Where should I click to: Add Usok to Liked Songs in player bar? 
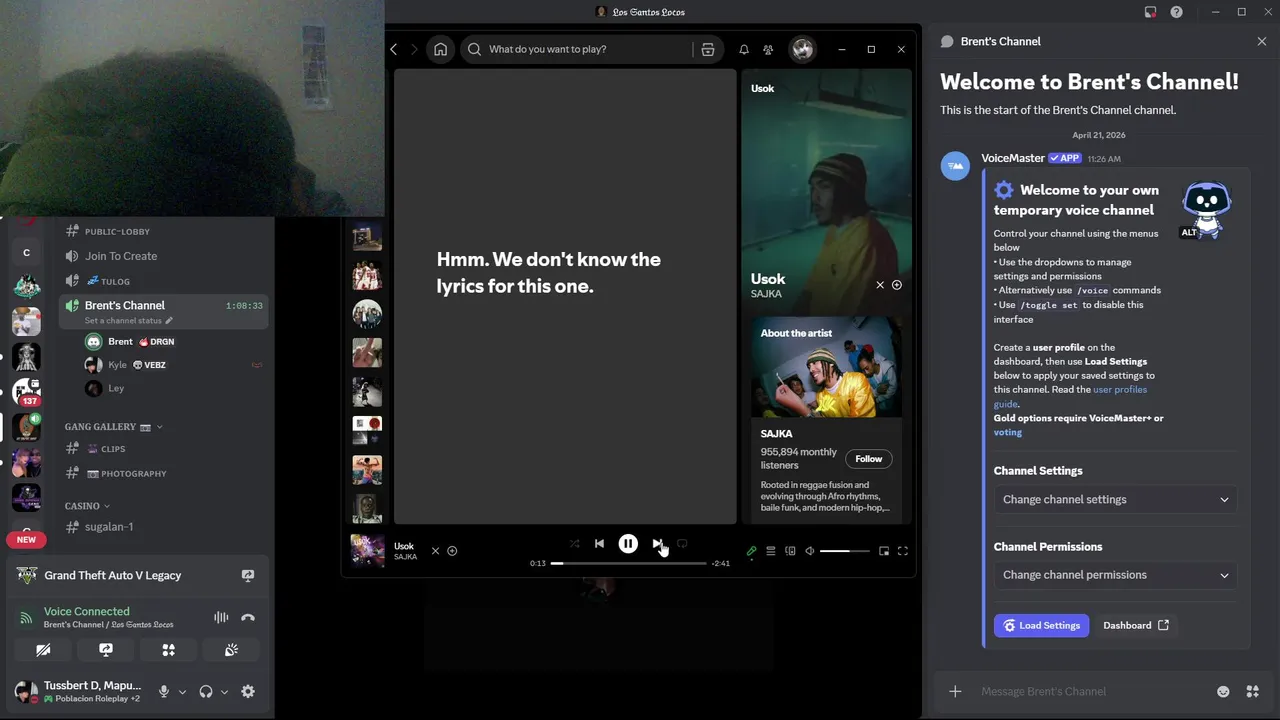452,551
